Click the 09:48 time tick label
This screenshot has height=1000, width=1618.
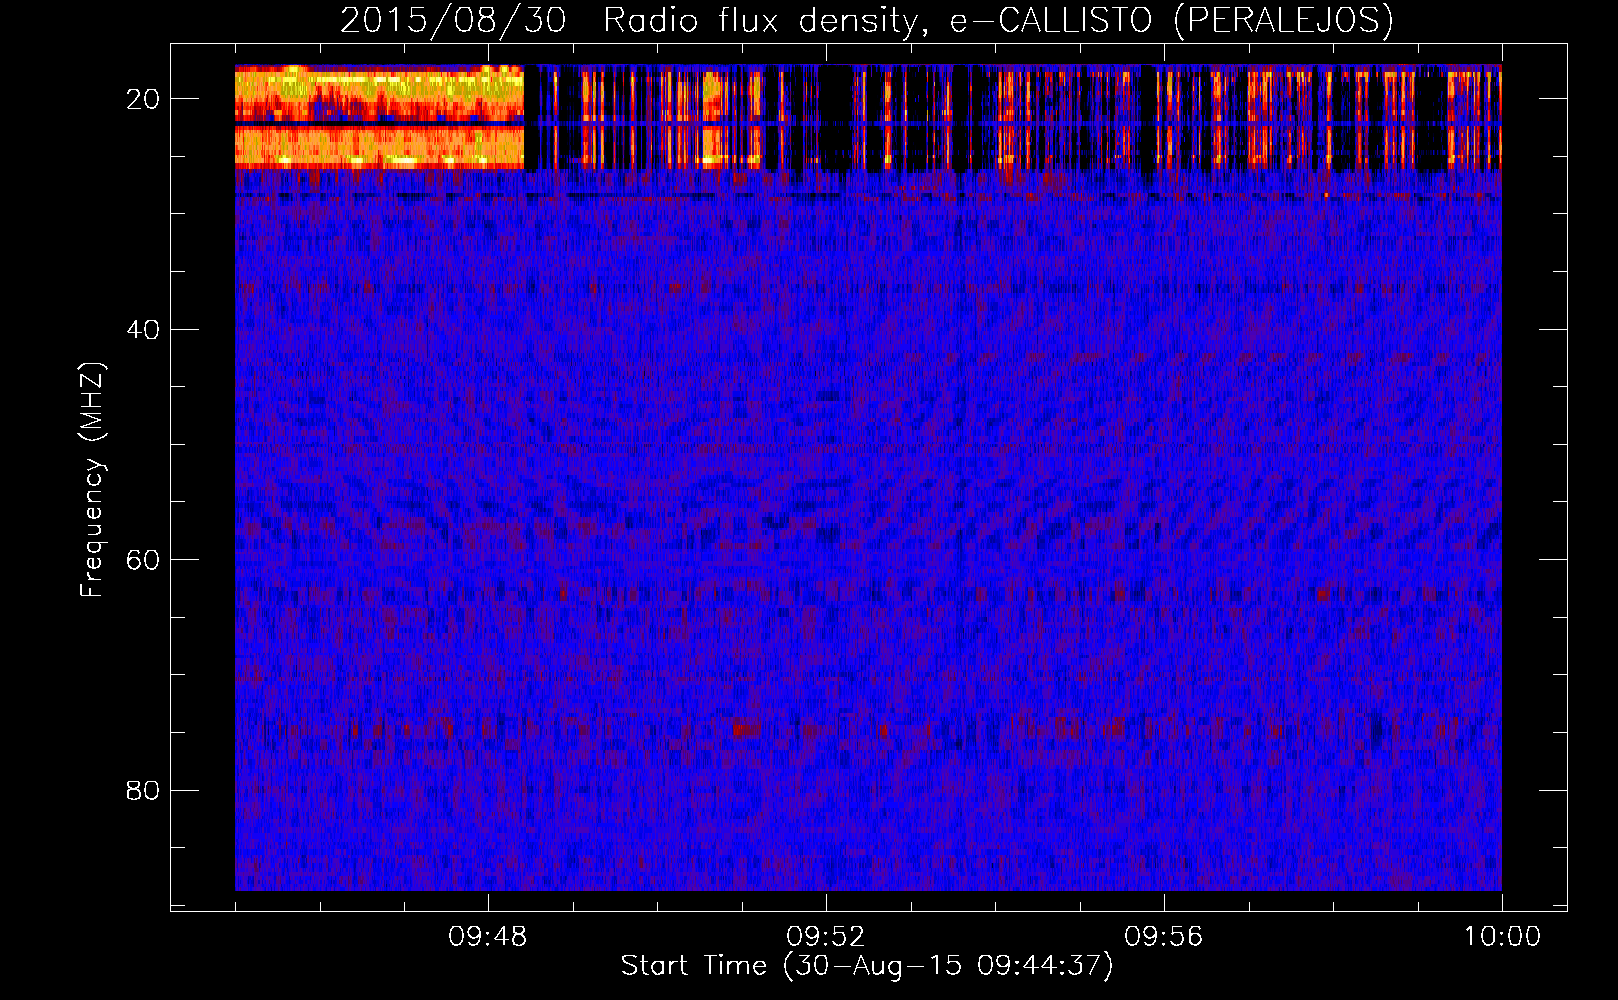488,937
